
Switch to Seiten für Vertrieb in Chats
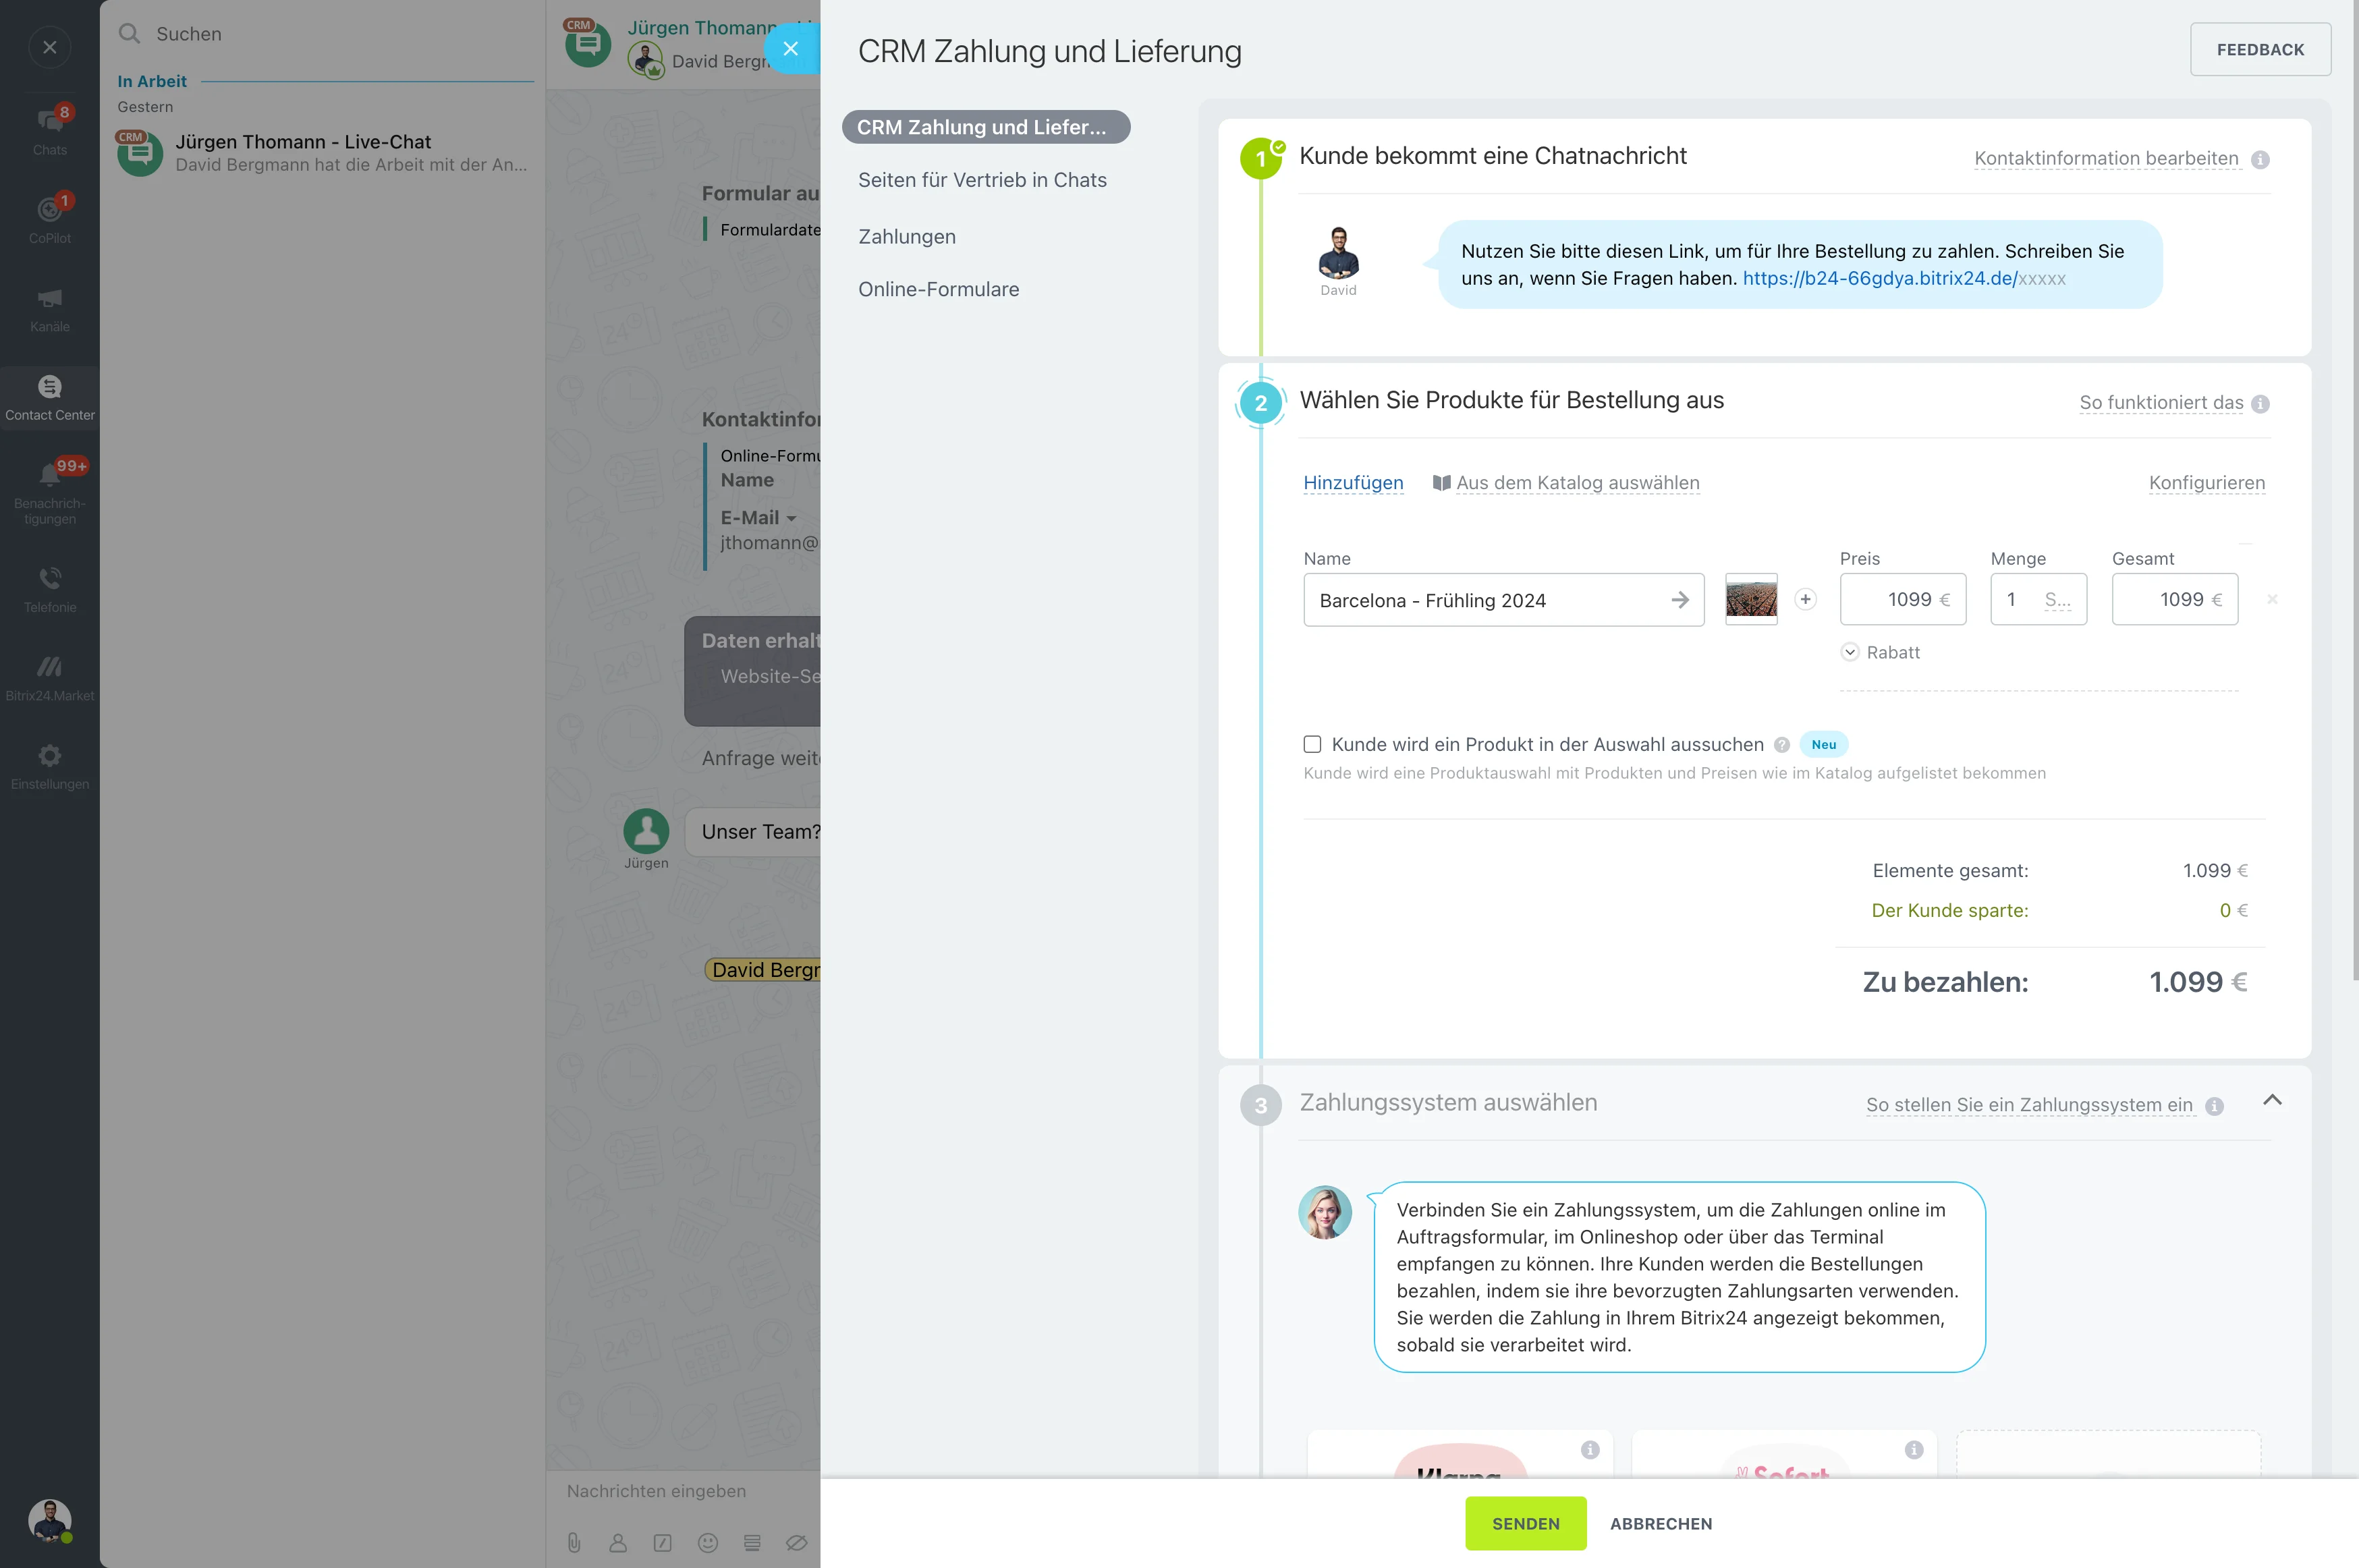click(x=981, y=180)
